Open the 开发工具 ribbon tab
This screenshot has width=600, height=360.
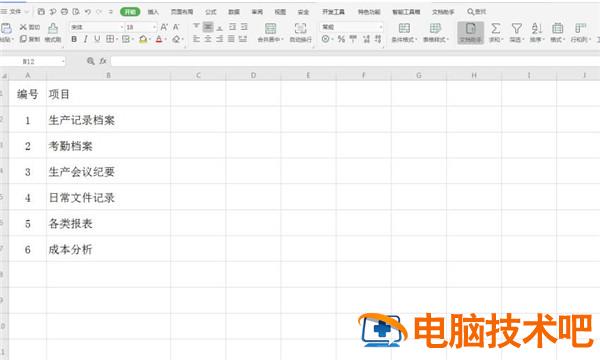333,12
